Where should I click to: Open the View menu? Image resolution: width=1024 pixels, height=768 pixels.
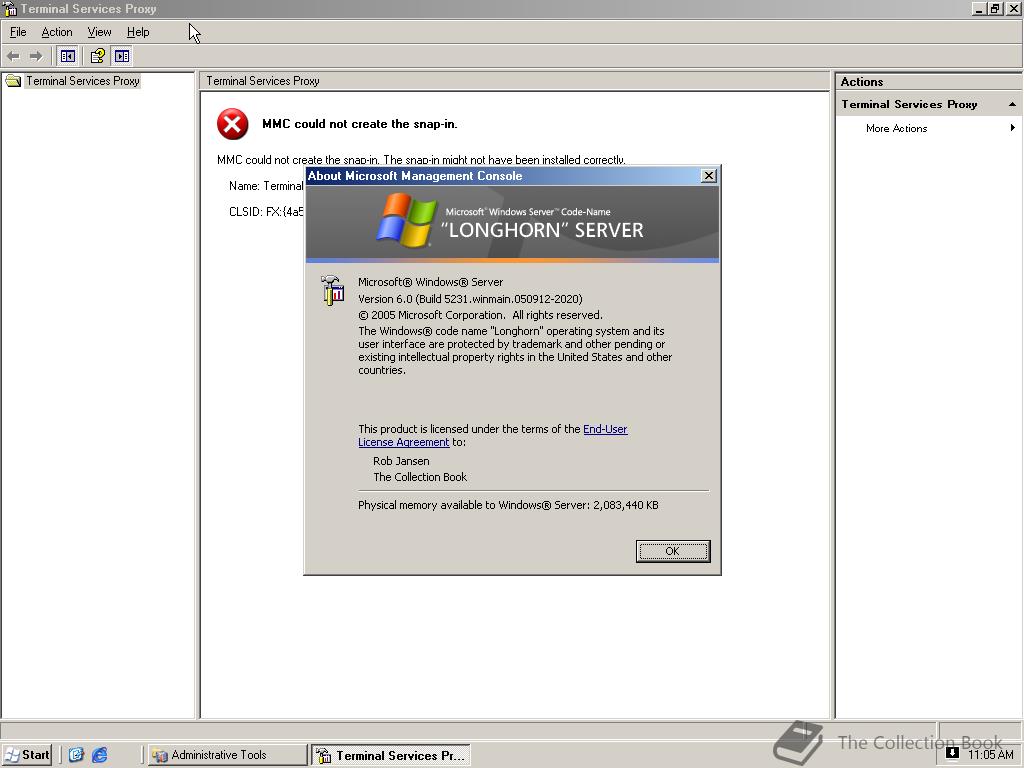tap(99, 32)
